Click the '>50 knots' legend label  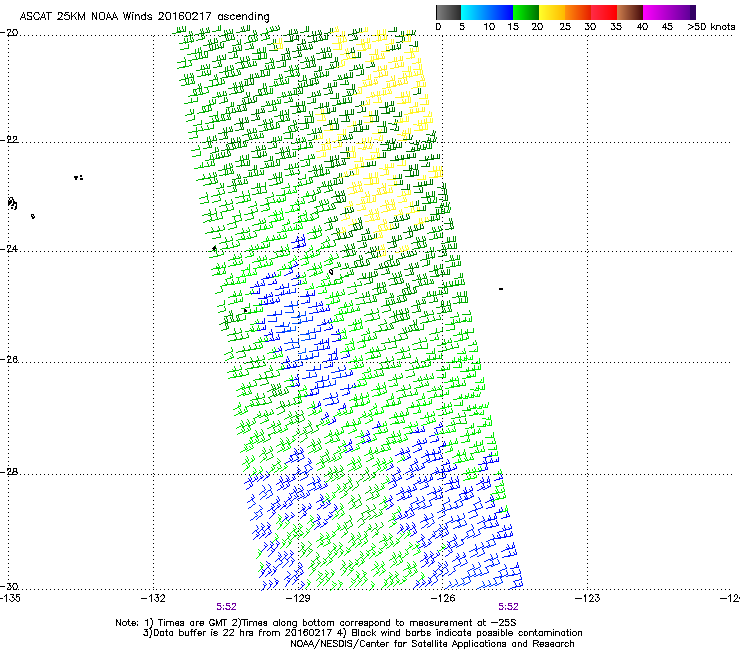tap(711, 27)
